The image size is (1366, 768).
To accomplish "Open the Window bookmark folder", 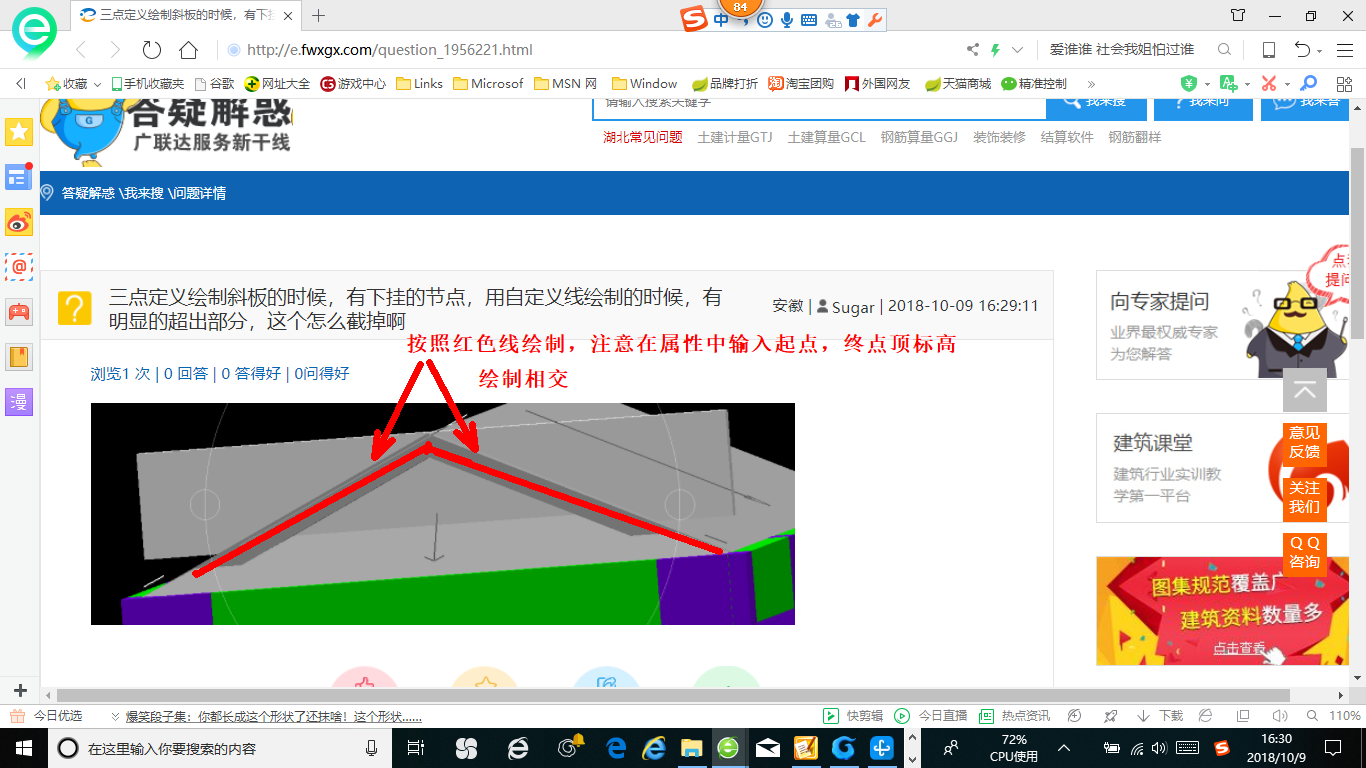I will pyautogui.click(x=645, y=84).
